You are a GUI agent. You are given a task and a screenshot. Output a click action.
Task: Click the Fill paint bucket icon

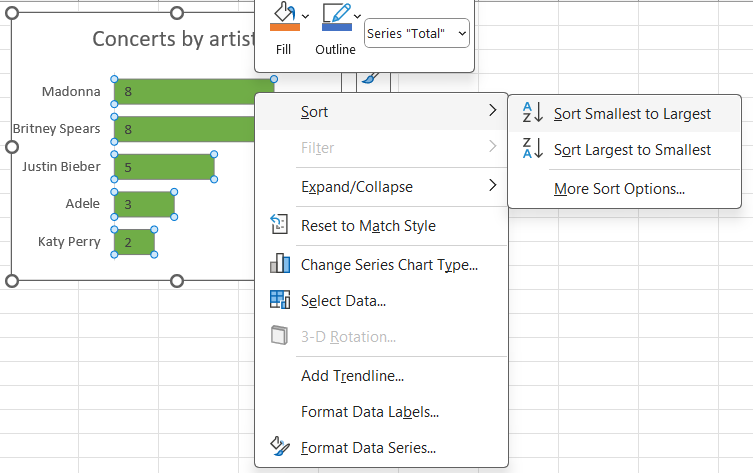283,14
